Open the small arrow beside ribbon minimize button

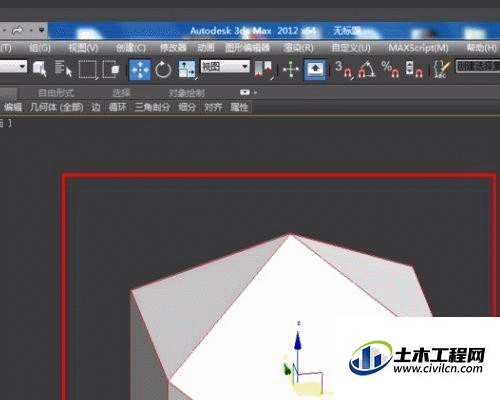tap(256, 92)
